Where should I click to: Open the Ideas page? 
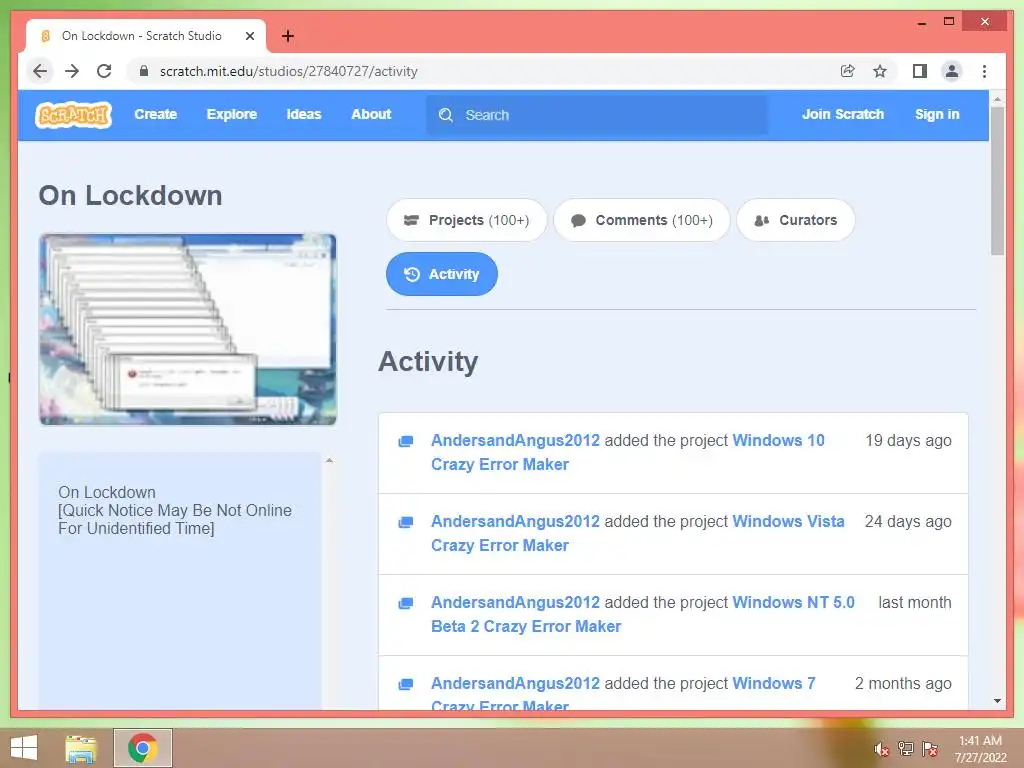(304, 114)
